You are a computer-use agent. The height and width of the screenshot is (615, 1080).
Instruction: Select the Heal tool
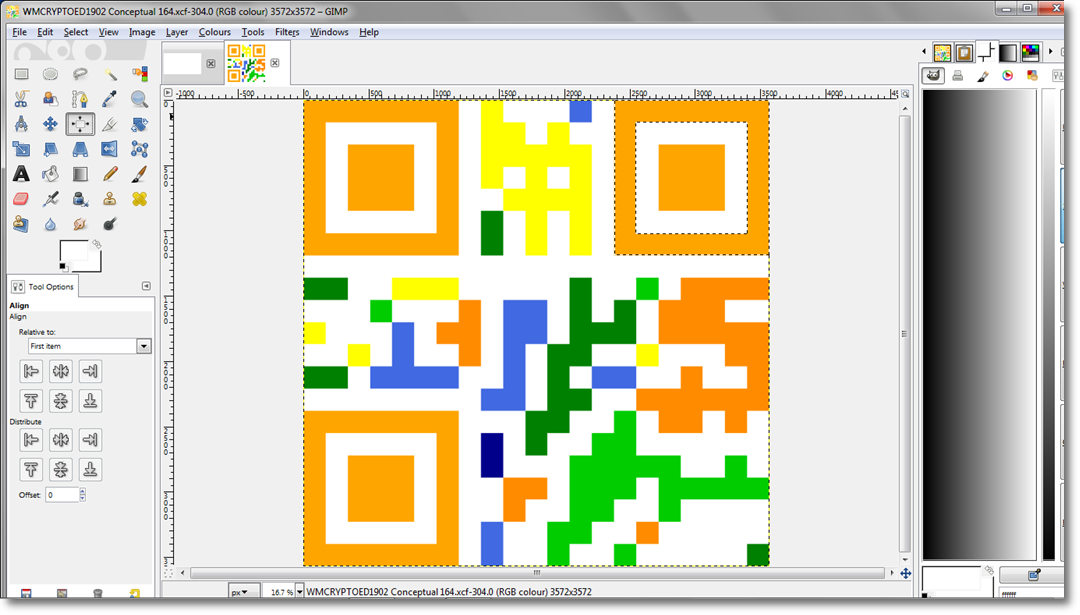pyautogui.click(x=139, y=199)
